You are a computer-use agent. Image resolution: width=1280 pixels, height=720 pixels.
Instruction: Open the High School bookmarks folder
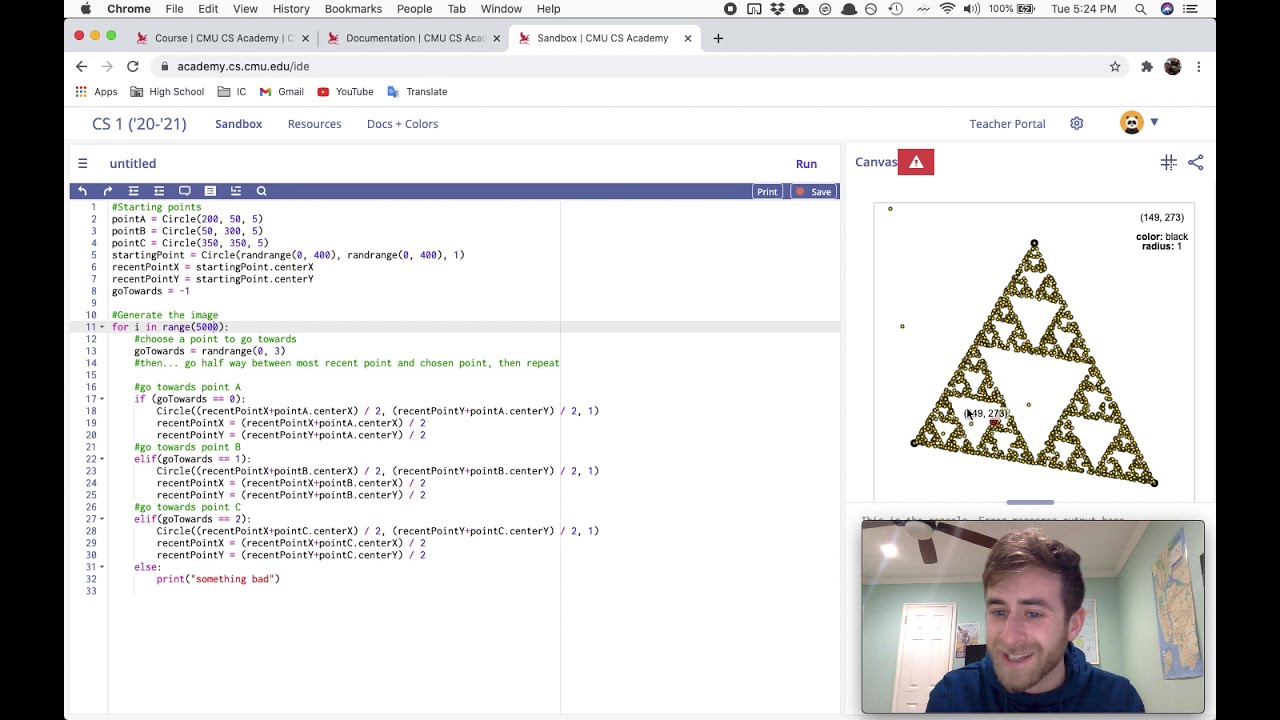click(167, 92)
